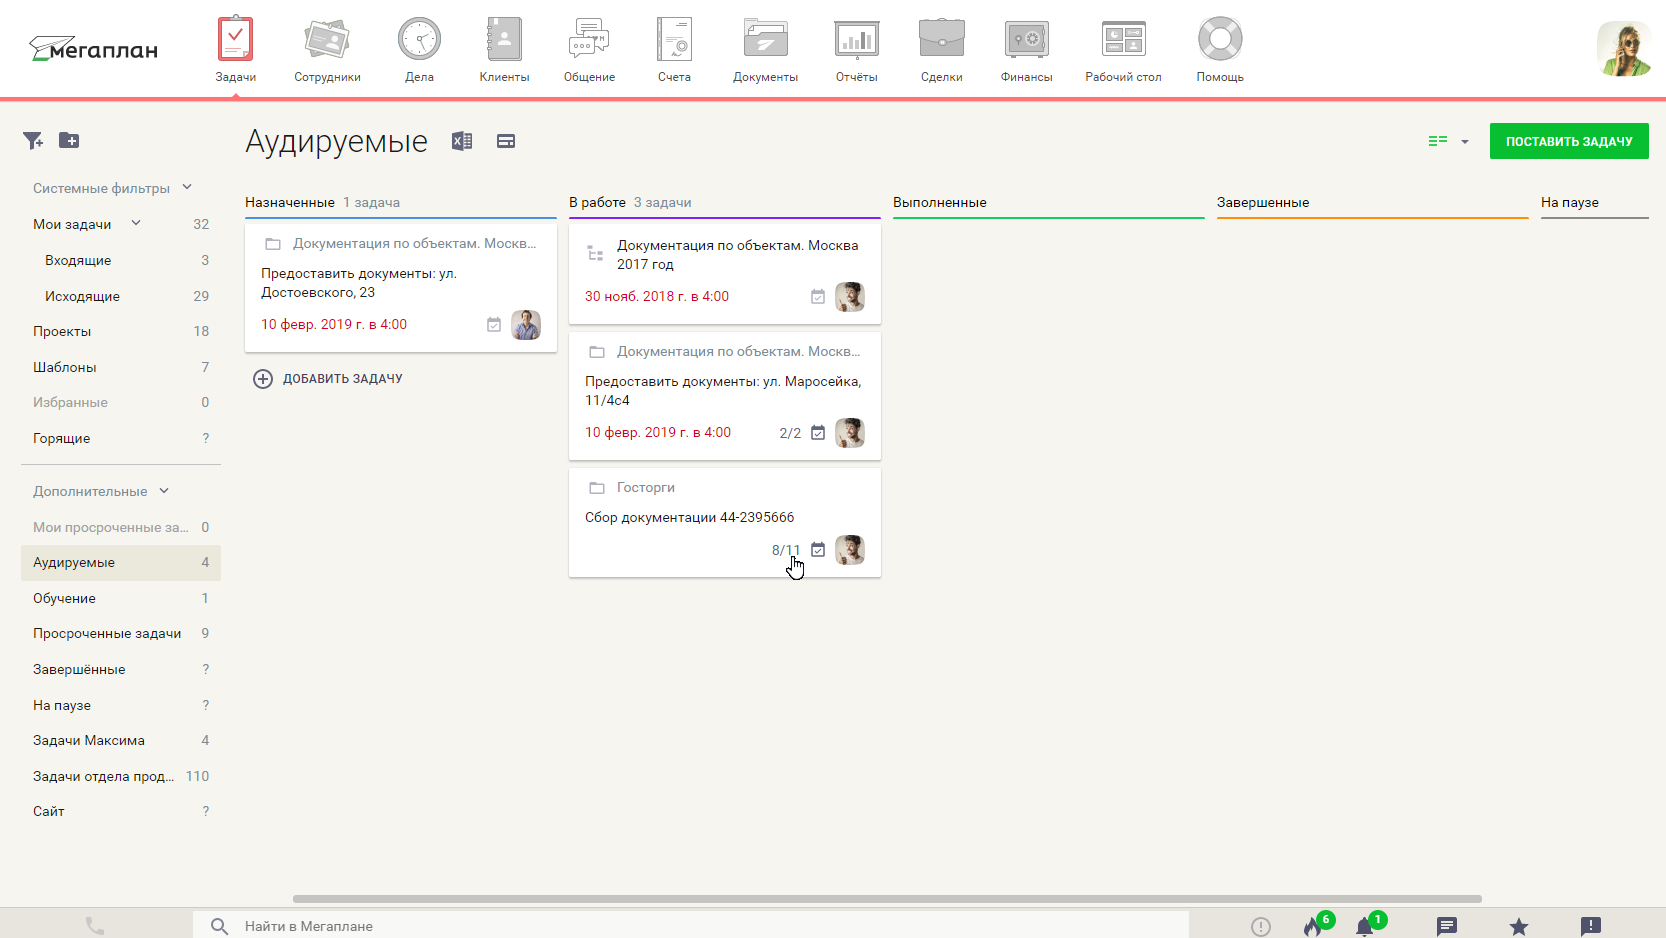Viewport: 1666px width, 938px height.
Task: Open user profile avatar at top right
Action: pos(1623,49)
